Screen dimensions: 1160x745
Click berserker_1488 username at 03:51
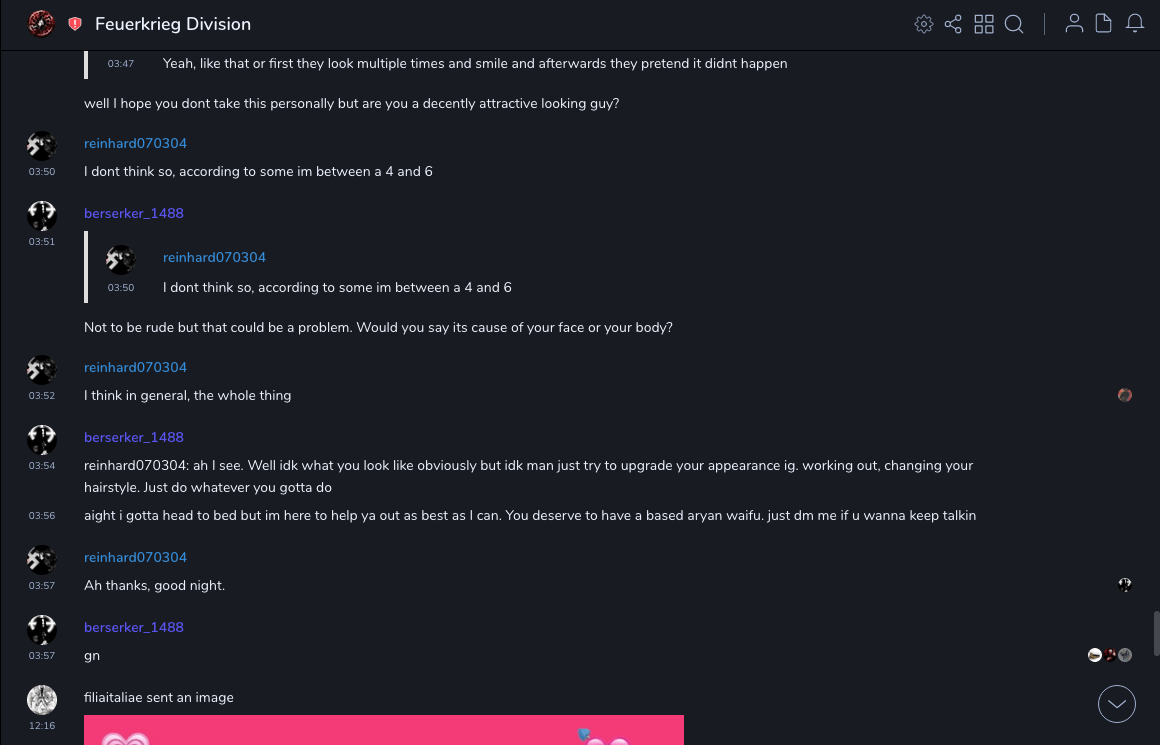(x=134, y=214)
